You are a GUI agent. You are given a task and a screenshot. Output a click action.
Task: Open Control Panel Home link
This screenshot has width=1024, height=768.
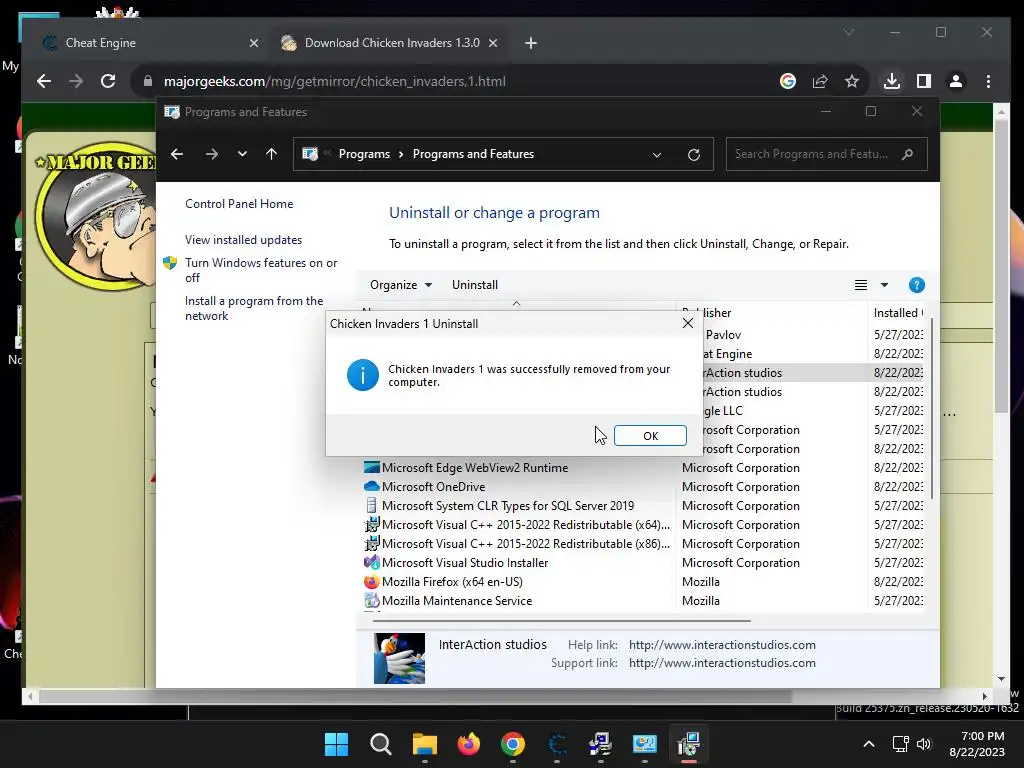point(239,204)
